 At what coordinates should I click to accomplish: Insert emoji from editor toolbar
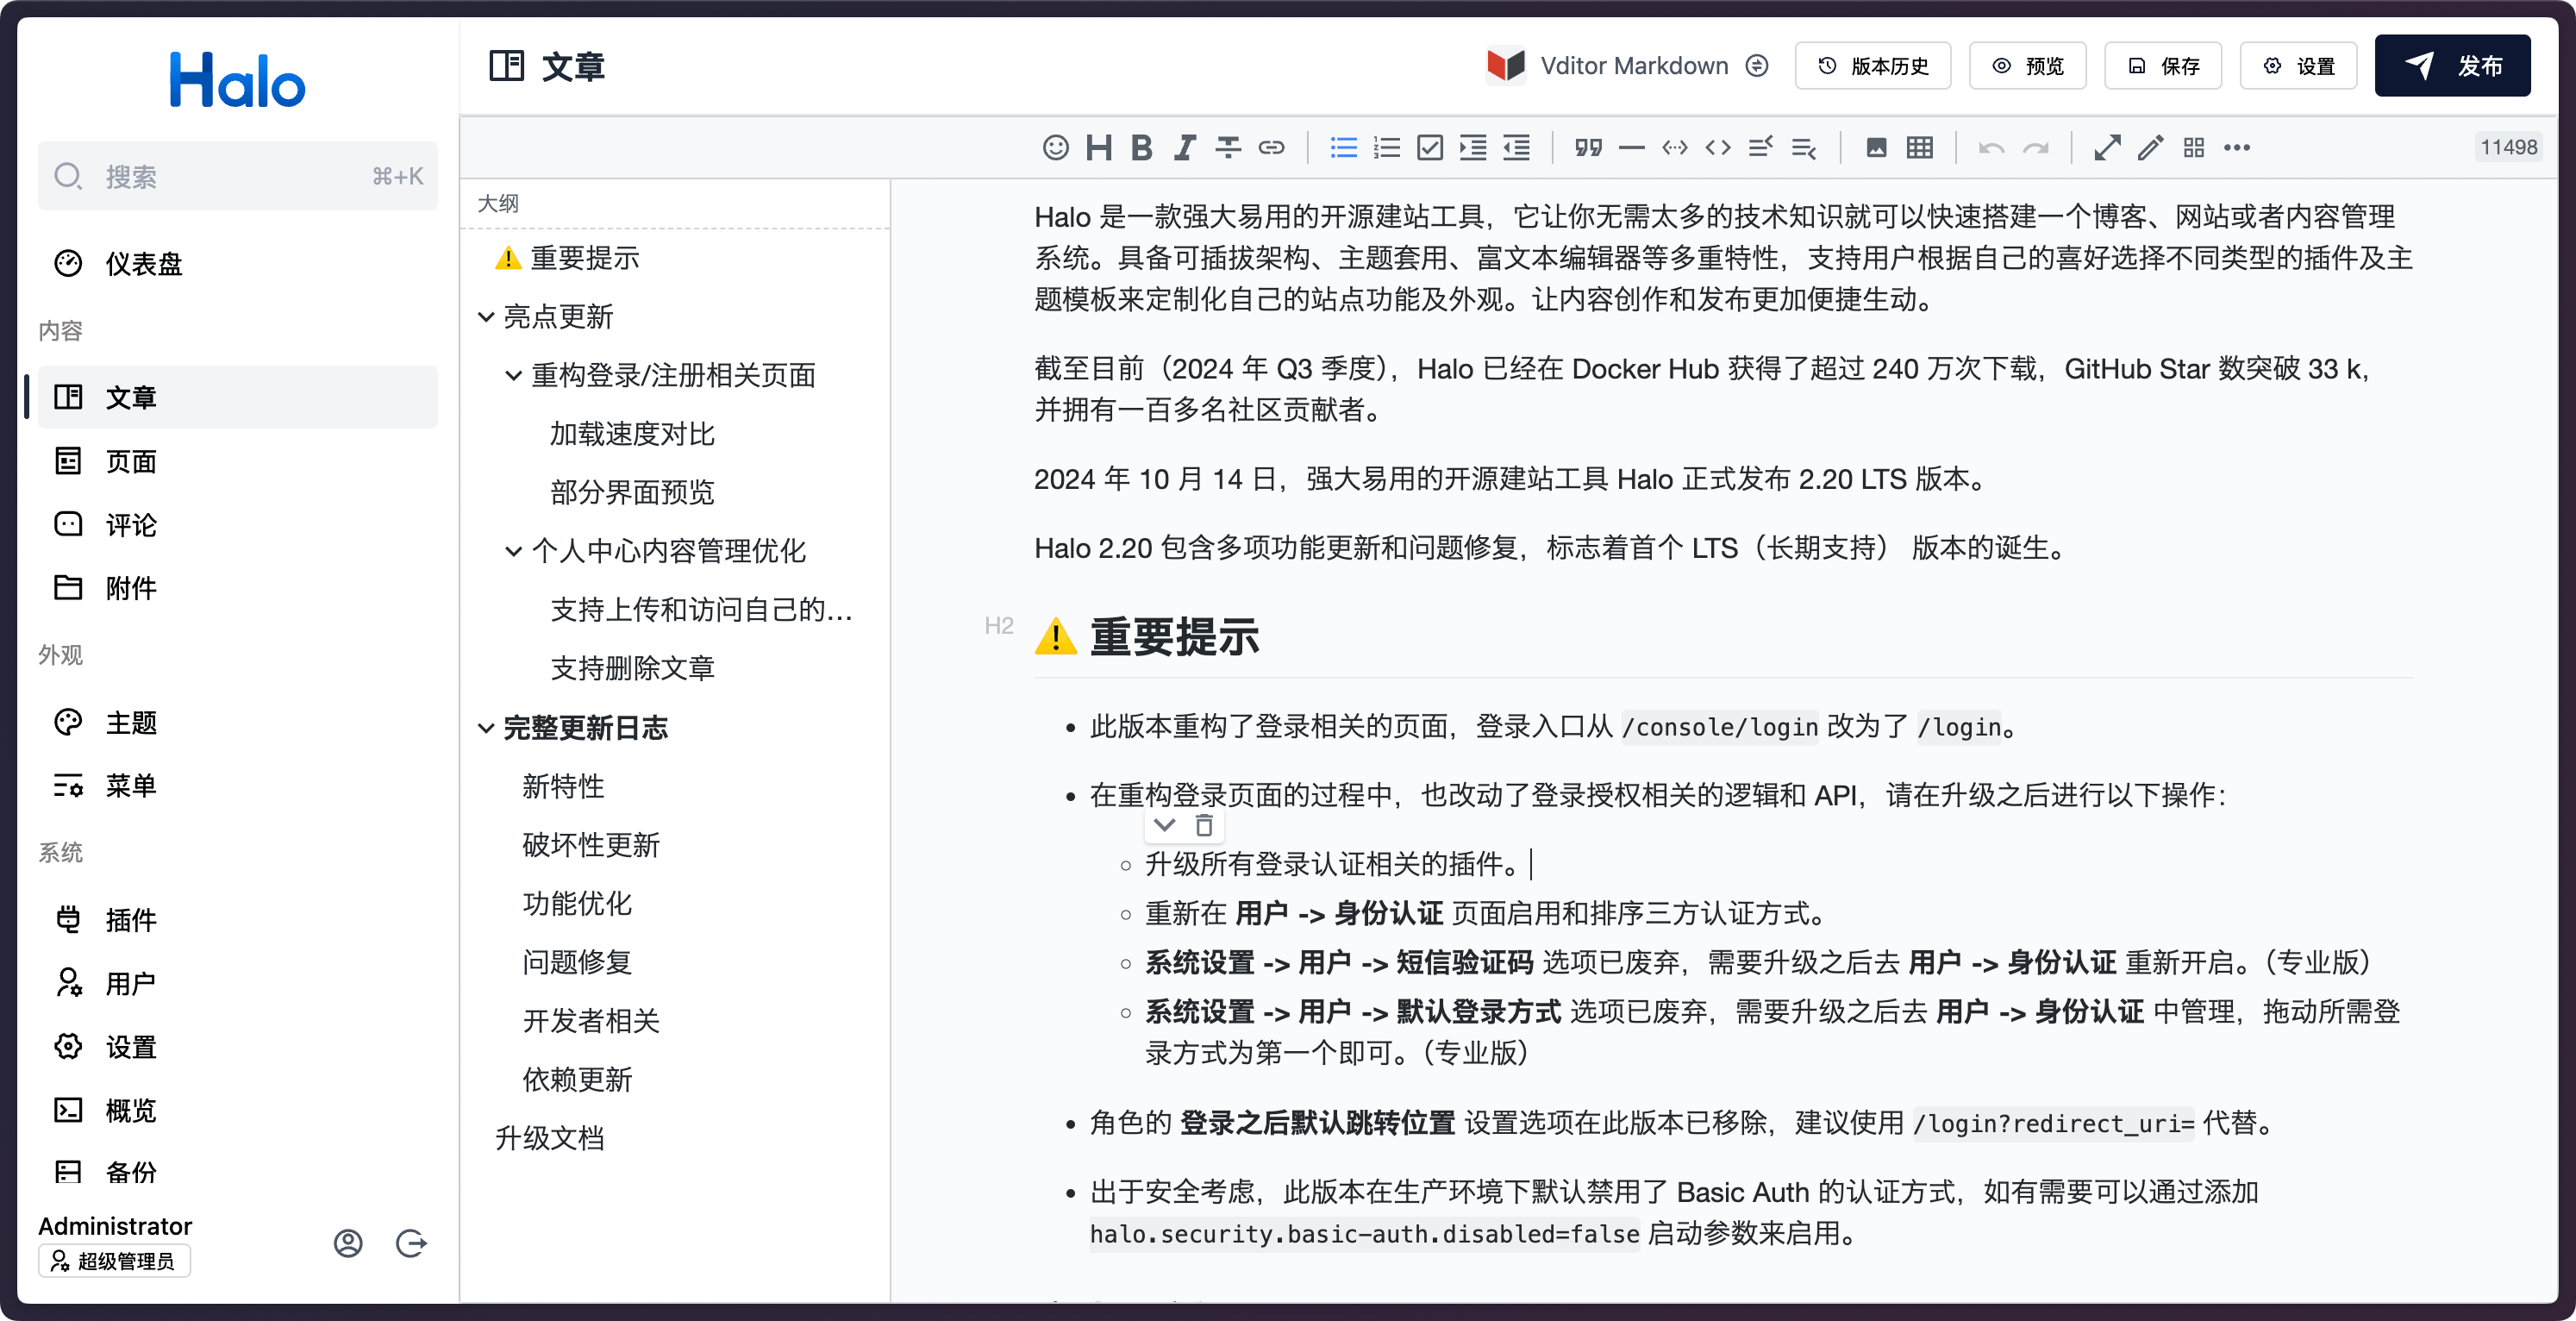(1055, 148)
